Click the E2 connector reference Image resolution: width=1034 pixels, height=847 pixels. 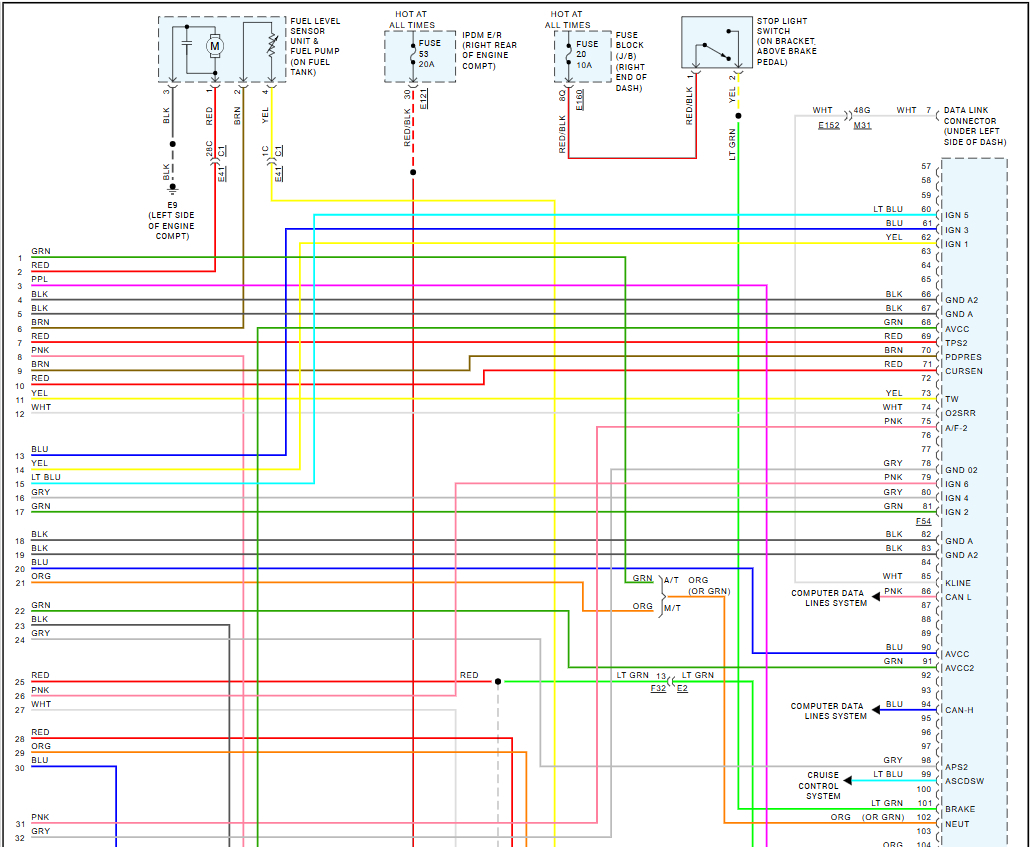pyautogui.click(x=682, y=688)
